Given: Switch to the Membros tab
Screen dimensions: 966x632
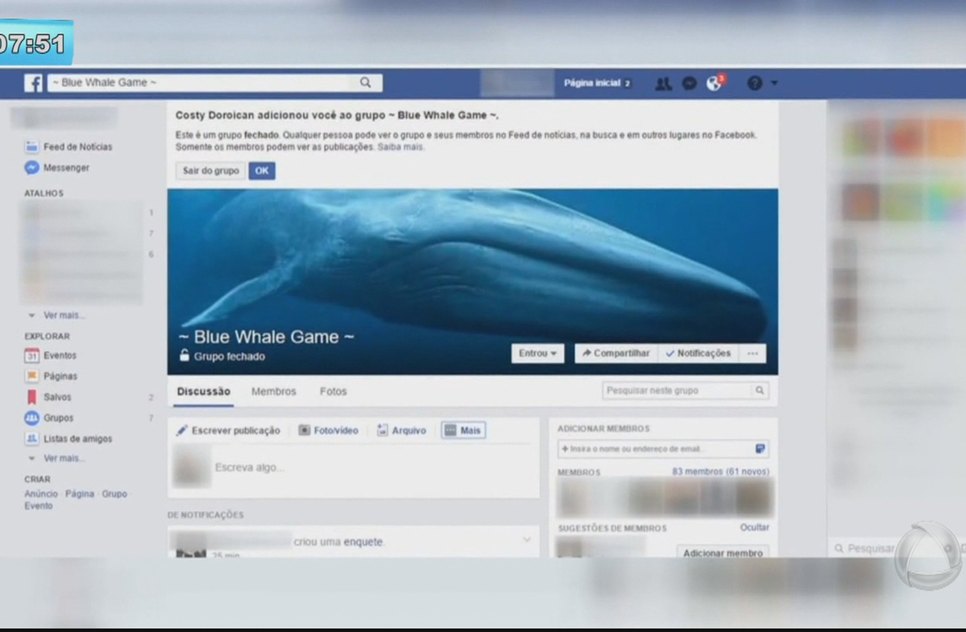Looking at the screenshot, I should point(274,392).
